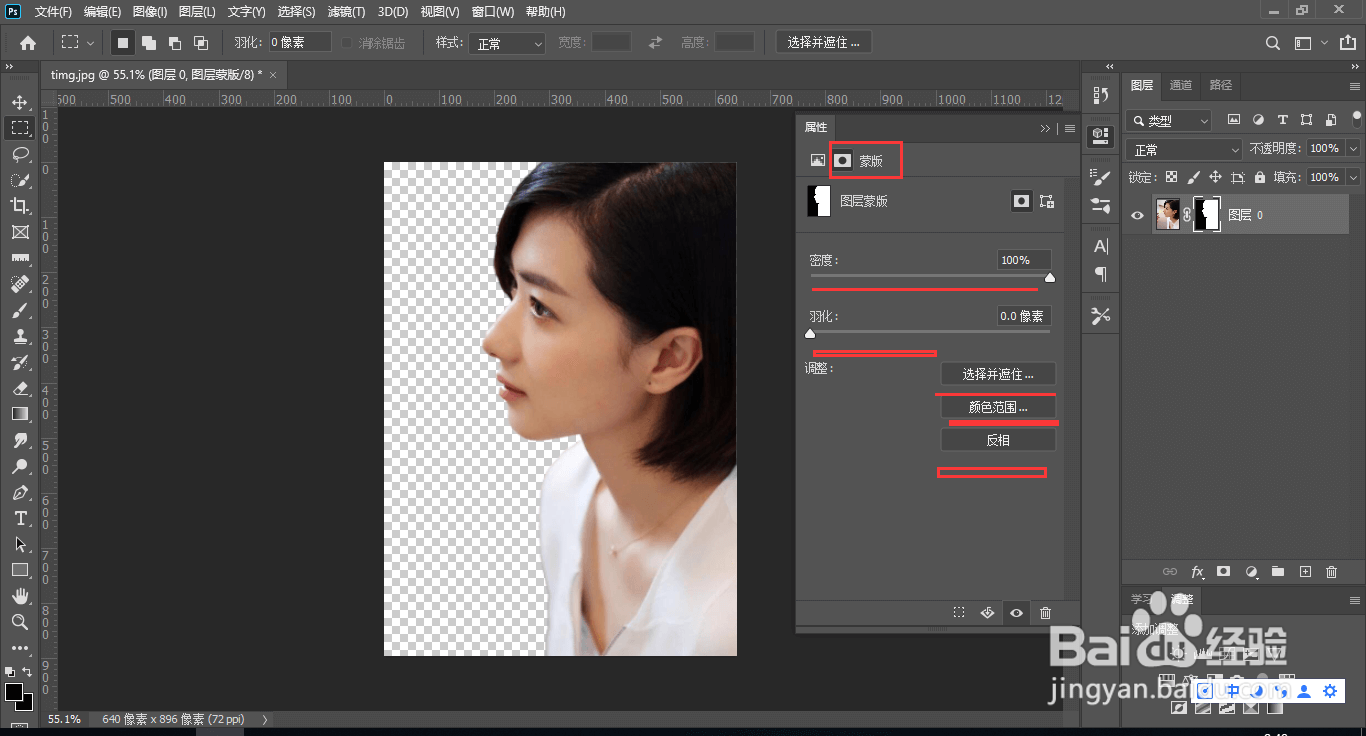Screen dimensions: 1366x736
Task: Open the 滤镜(T) menu
Action: point(346,12)
